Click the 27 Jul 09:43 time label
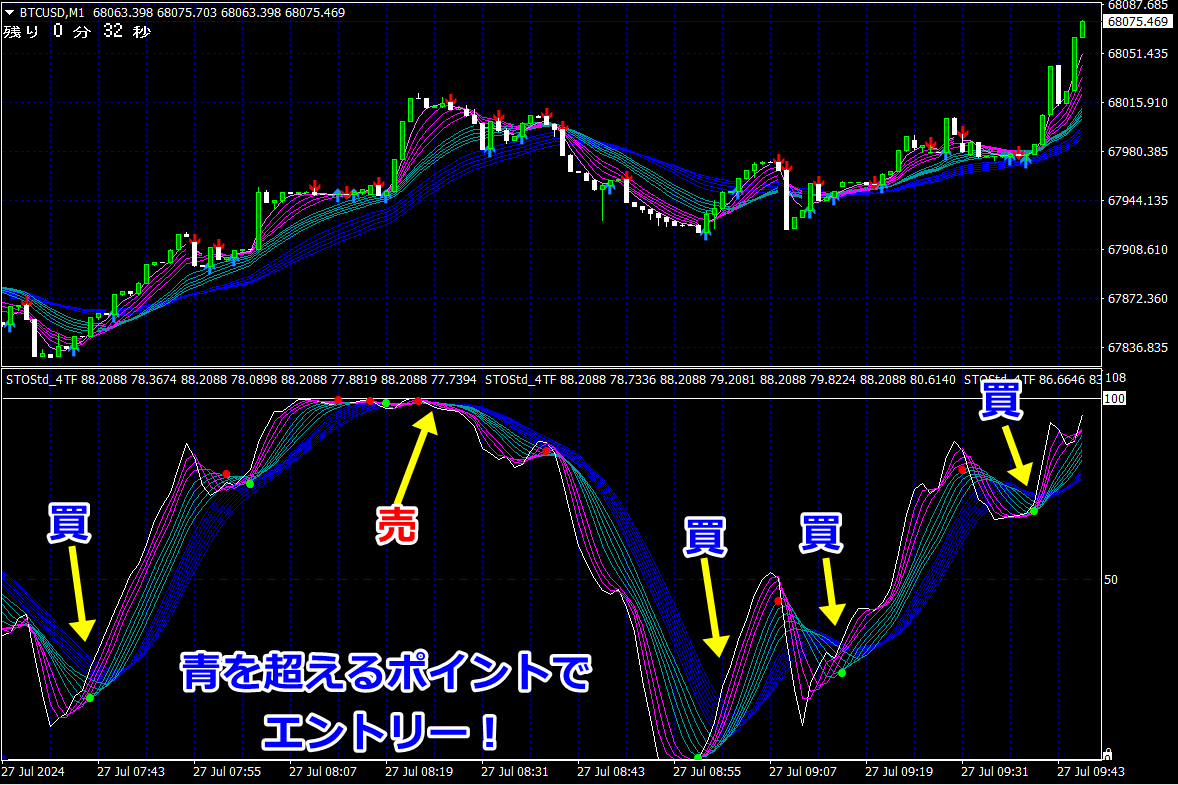 click(1091, 771)
